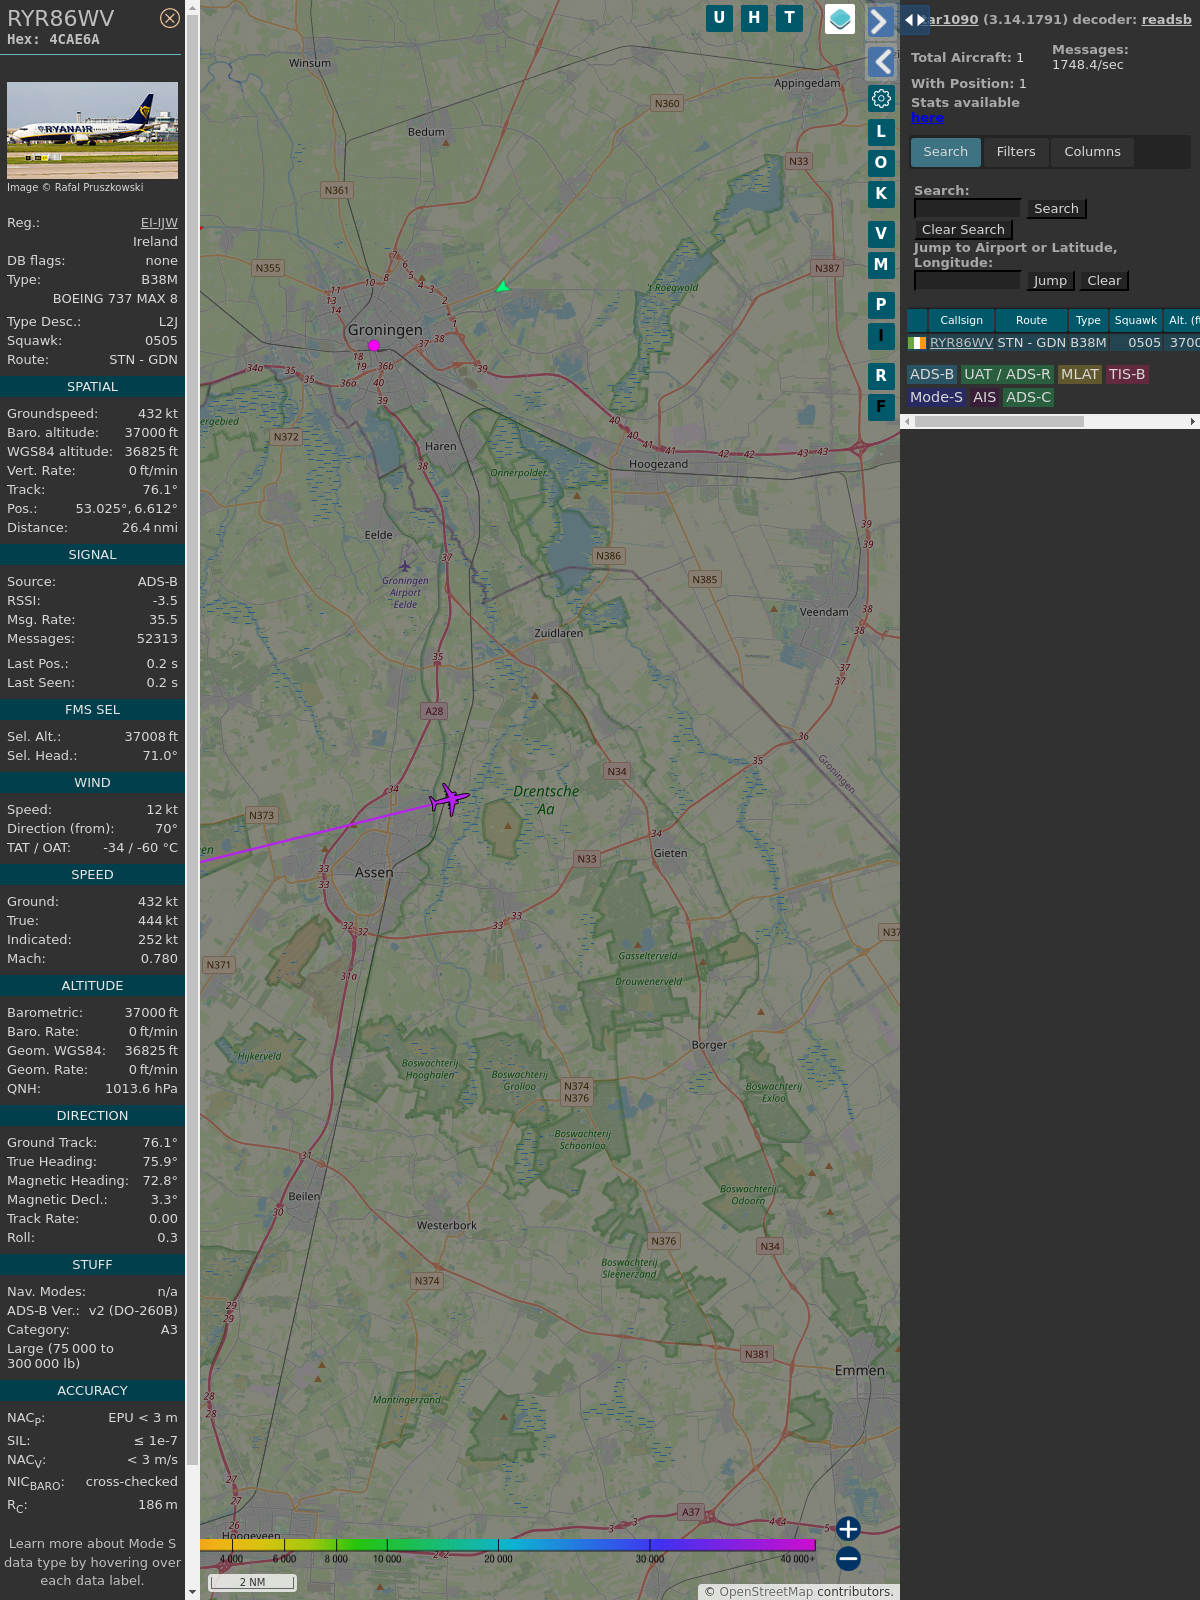Open the map layer switcher icon
1200x1600 pixels.
point(840,19)
